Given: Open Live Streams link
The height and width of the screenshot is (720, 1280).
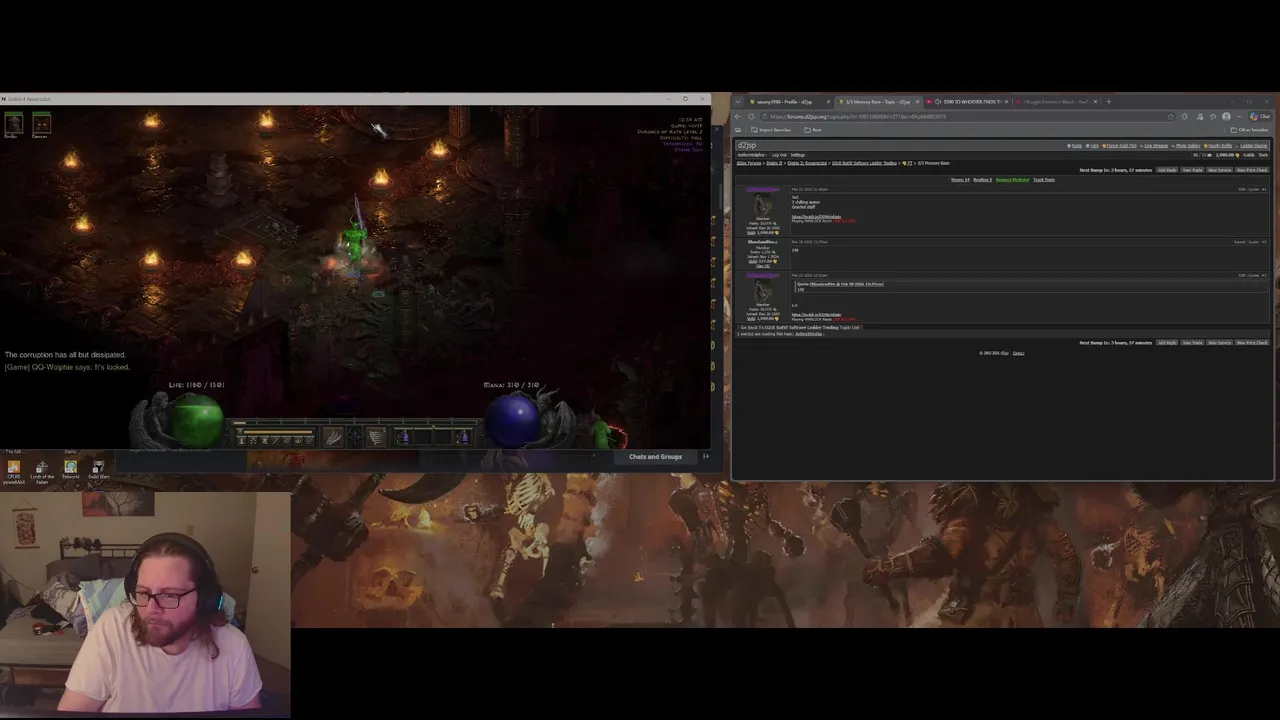Looking at the screenshot, I should (1154, 146).
